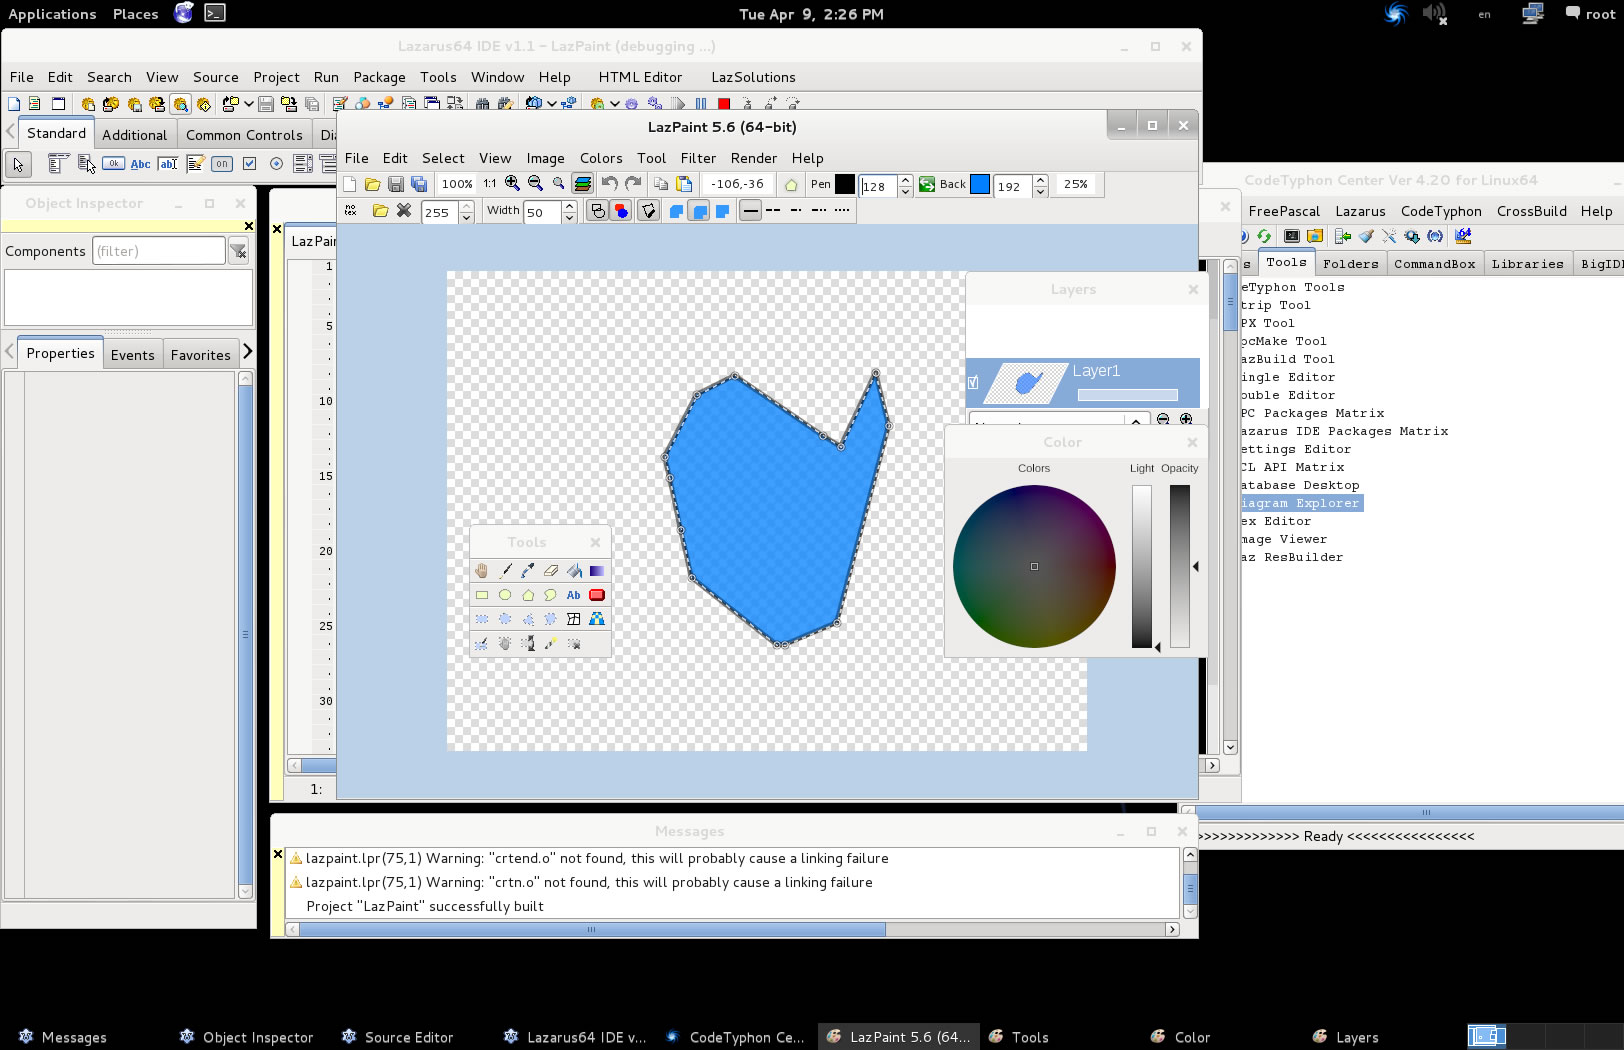Image resolution: width=1624 pixels, height=1050 pixels.
Task: Select the Ellipse shape tool
Action: (x=505, y=595)
